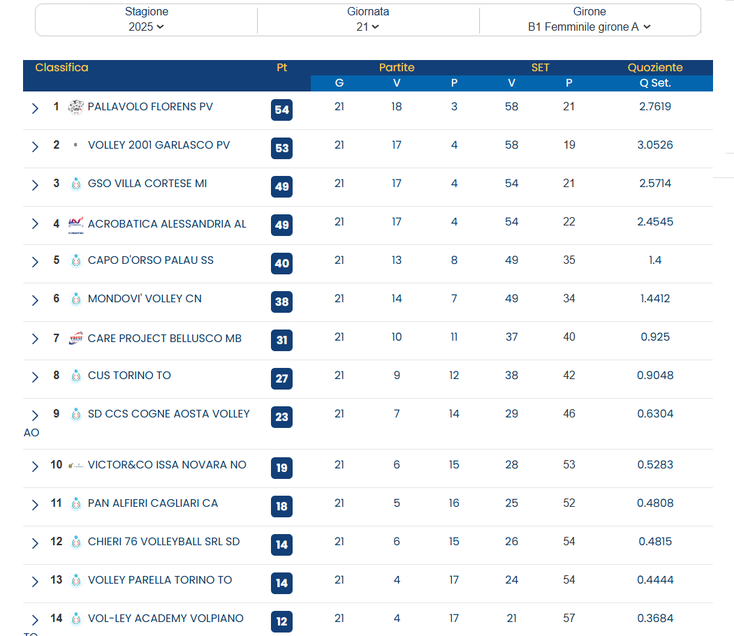Click the Pt column header
734x636 pixels.
(282, 68)
